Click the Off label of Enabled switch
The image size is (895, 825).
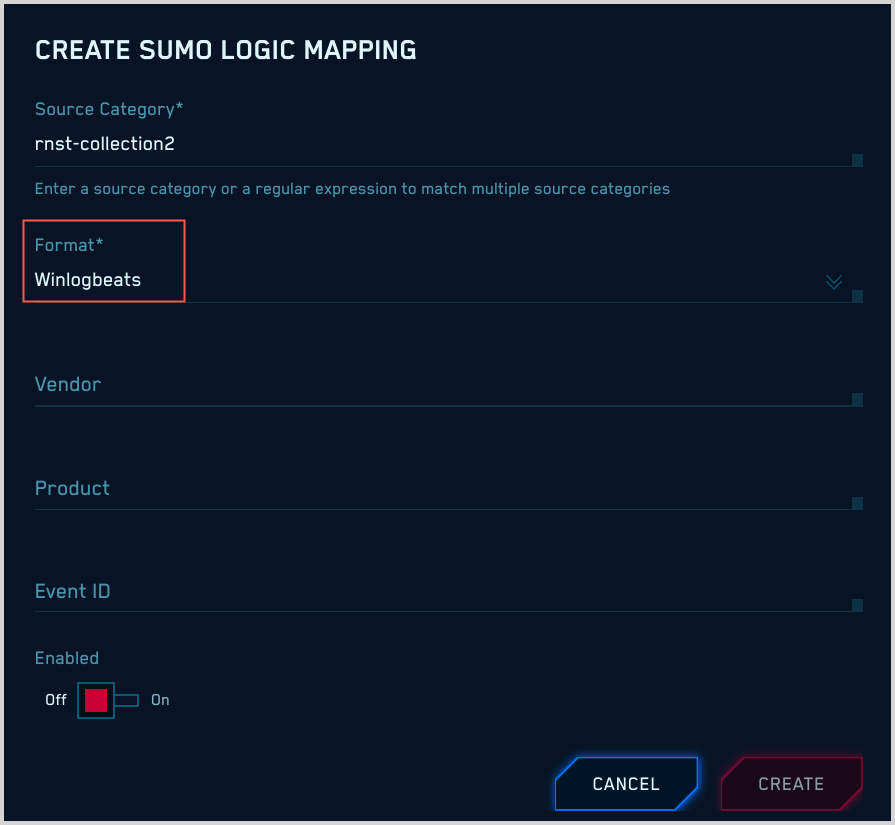(x=56, y=700)
